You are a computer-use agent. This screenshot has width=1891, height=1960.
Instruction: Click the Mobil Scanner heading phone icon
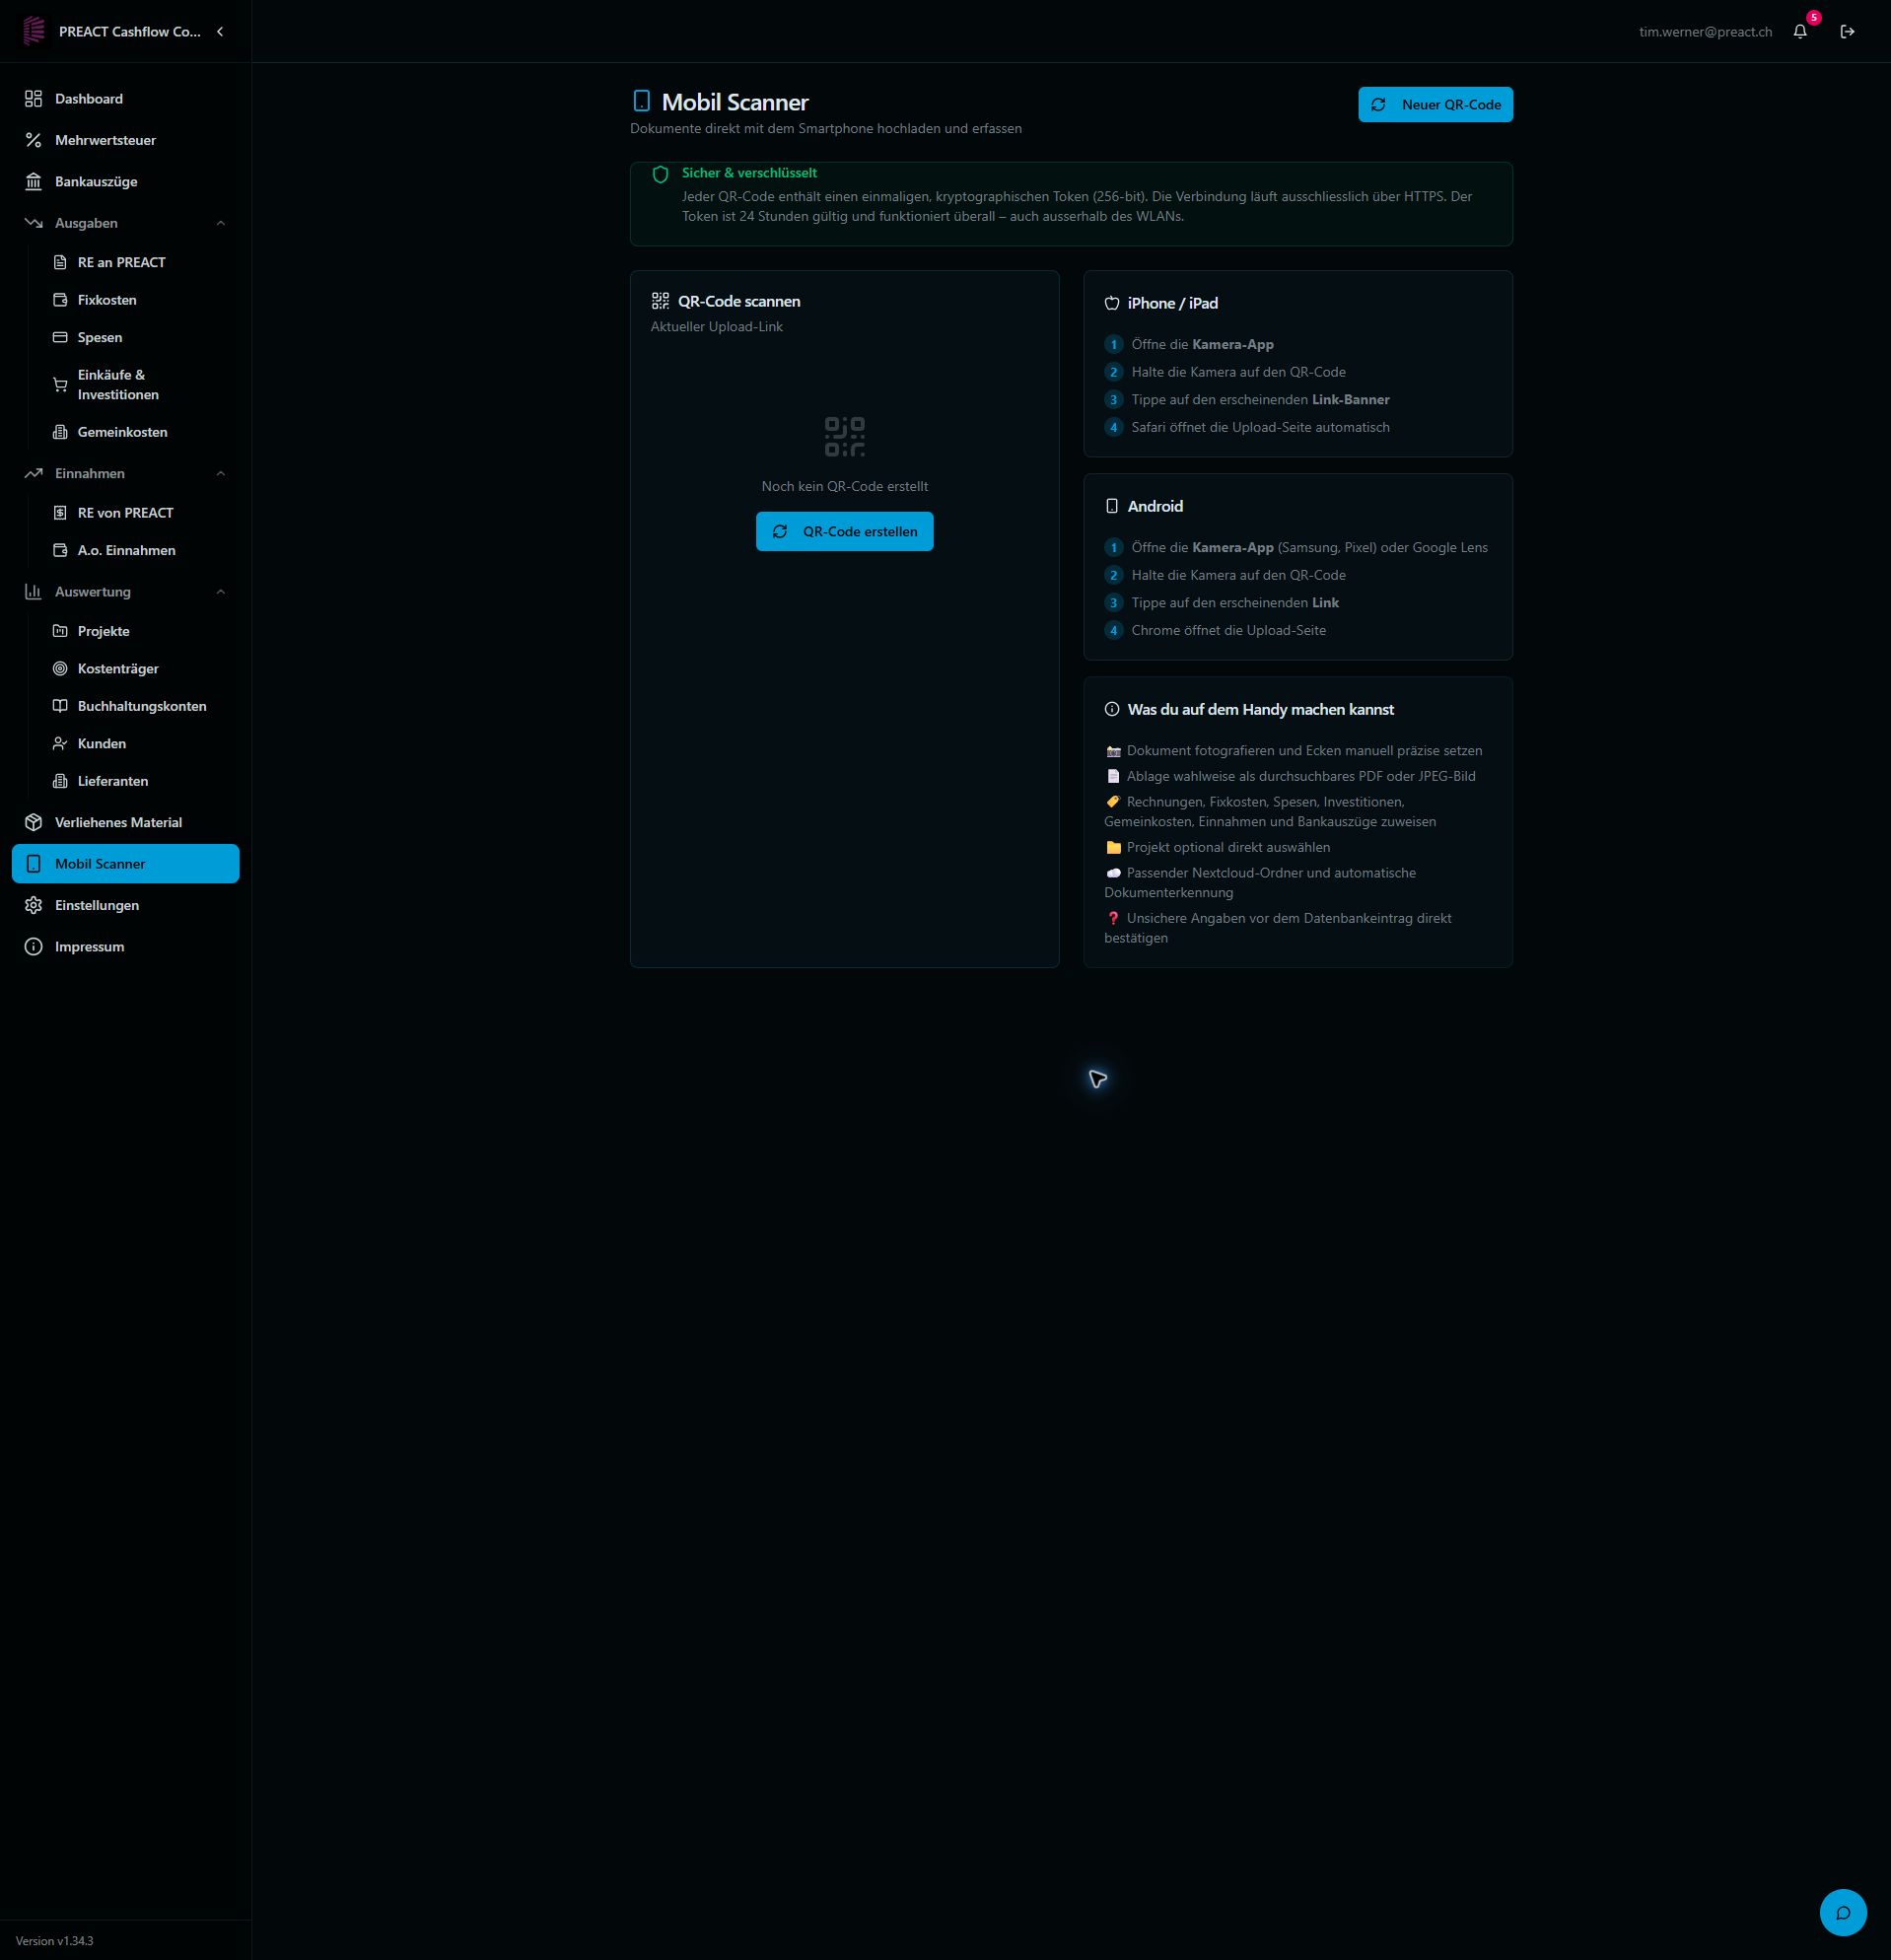pyautogui.click(x=642, y=101)
